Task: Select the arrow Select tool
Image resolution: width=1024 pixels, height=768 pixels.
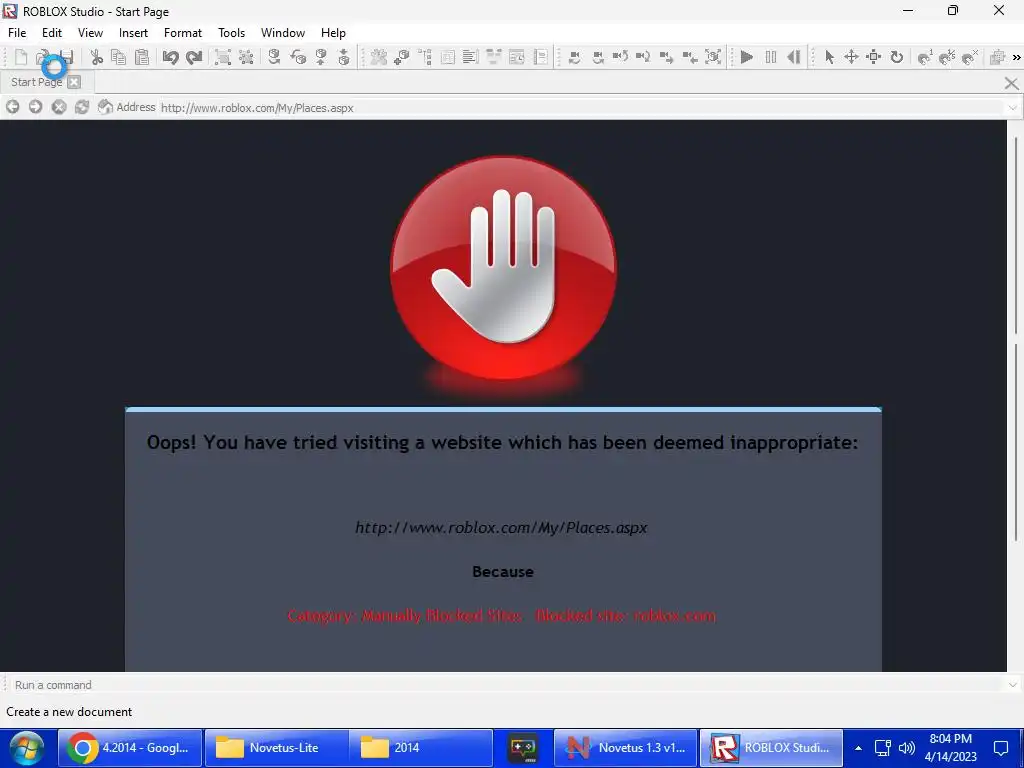Action: tap(829, 57)
